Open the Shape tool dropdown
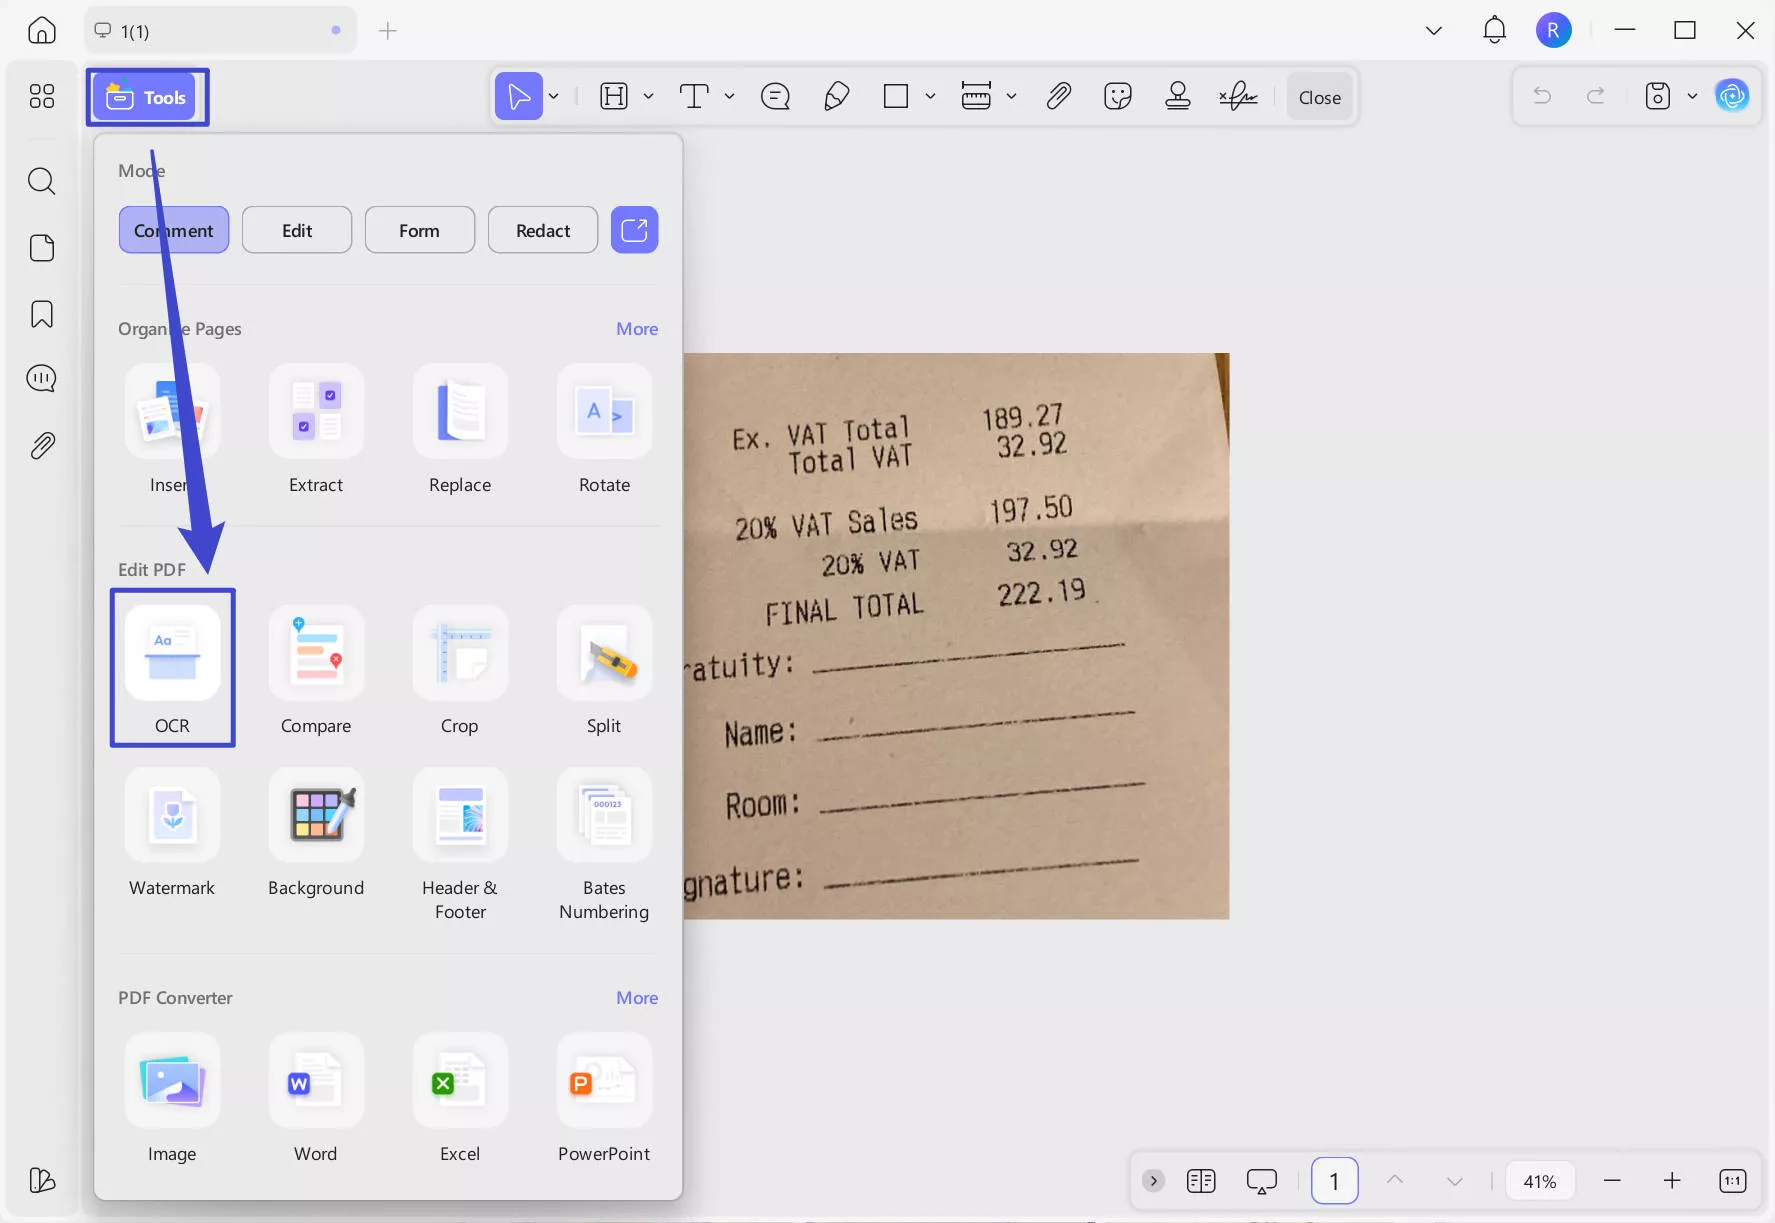The height and width of the screenshot is (1223, 1775). [931, 96]
